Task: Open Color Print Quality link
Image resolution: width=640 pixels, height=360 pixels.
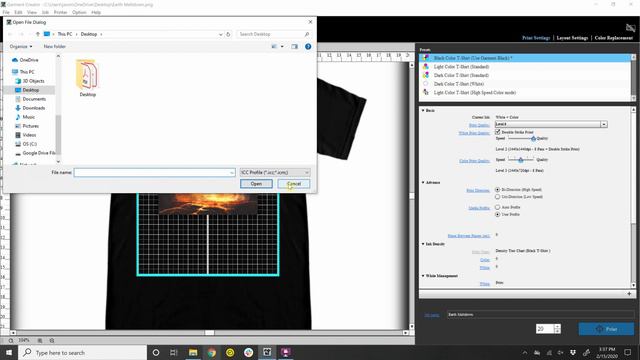Action: [474, 161]
